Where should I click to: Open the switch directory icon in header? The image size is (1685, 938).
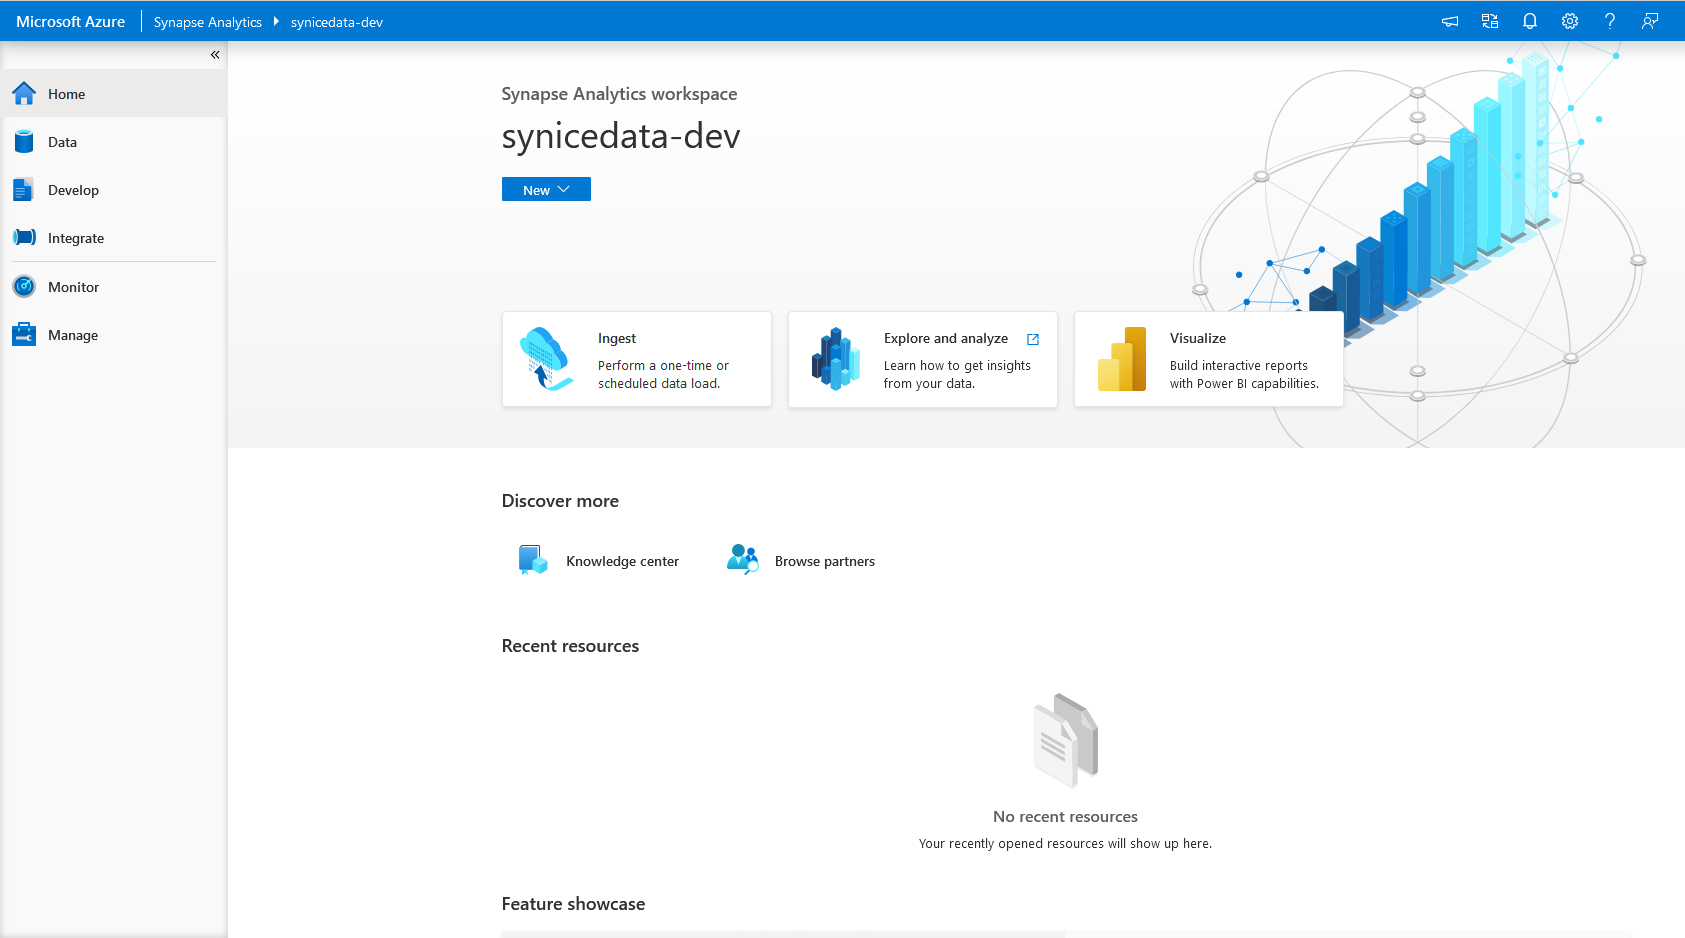[1490, 21]
